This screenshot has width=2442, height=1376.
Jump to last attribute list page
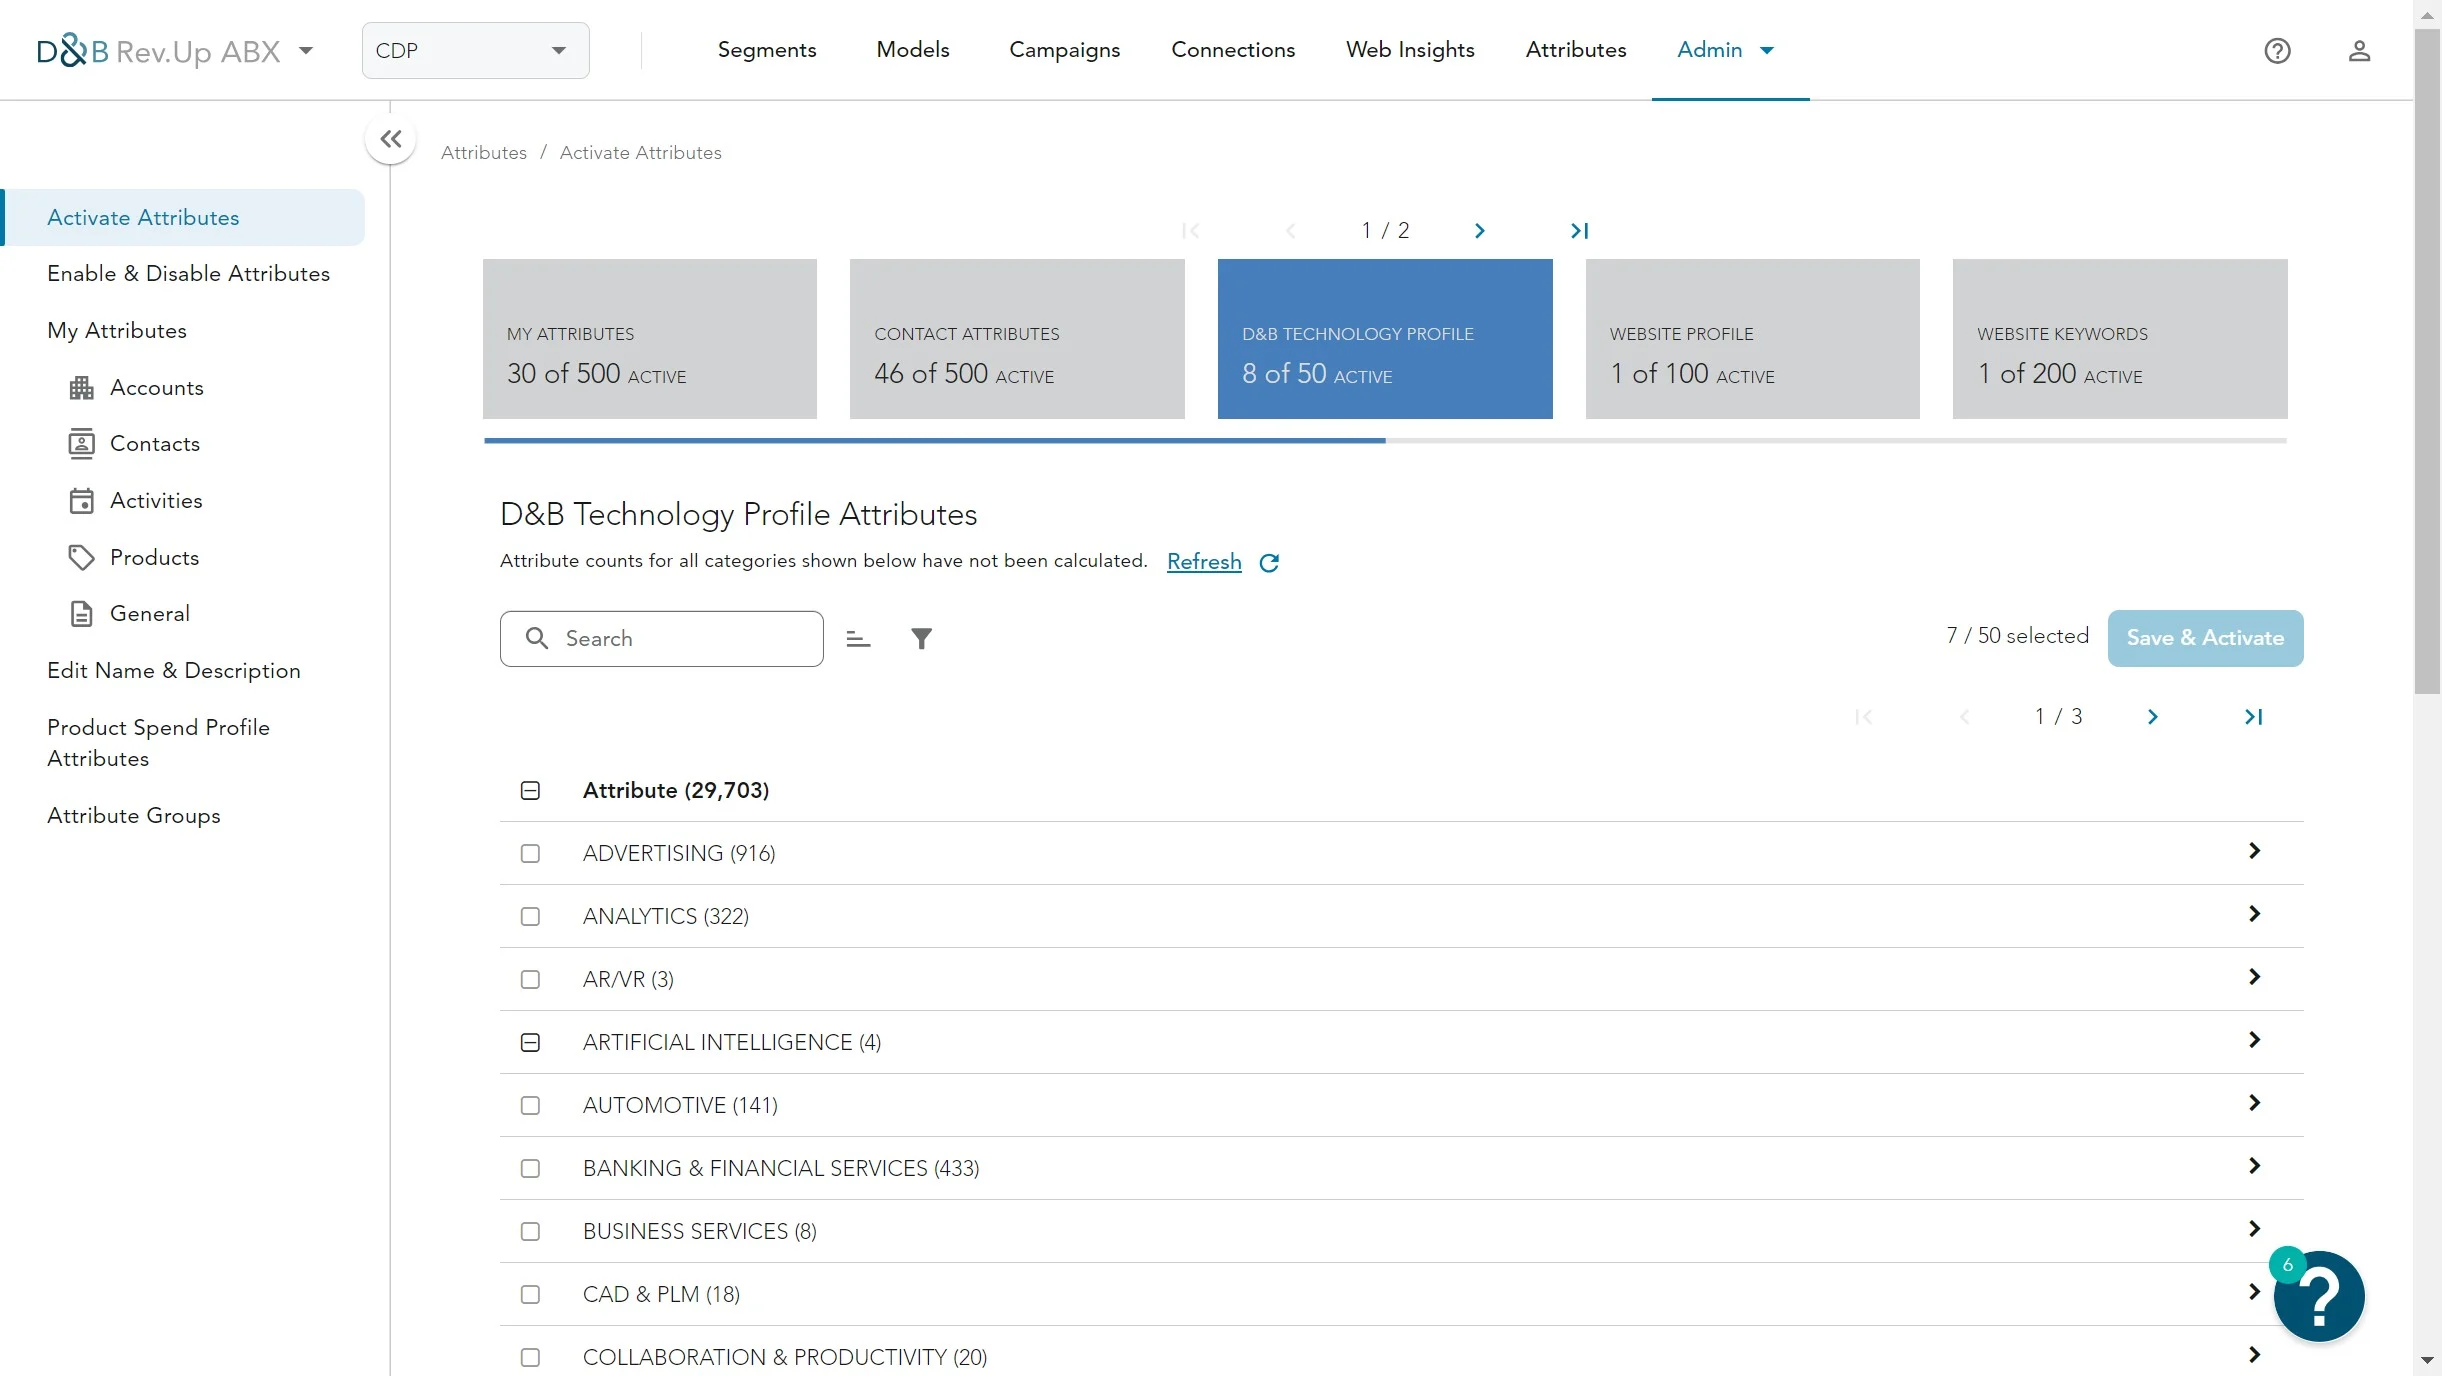pyautogui.click(x=2253, y=717)
